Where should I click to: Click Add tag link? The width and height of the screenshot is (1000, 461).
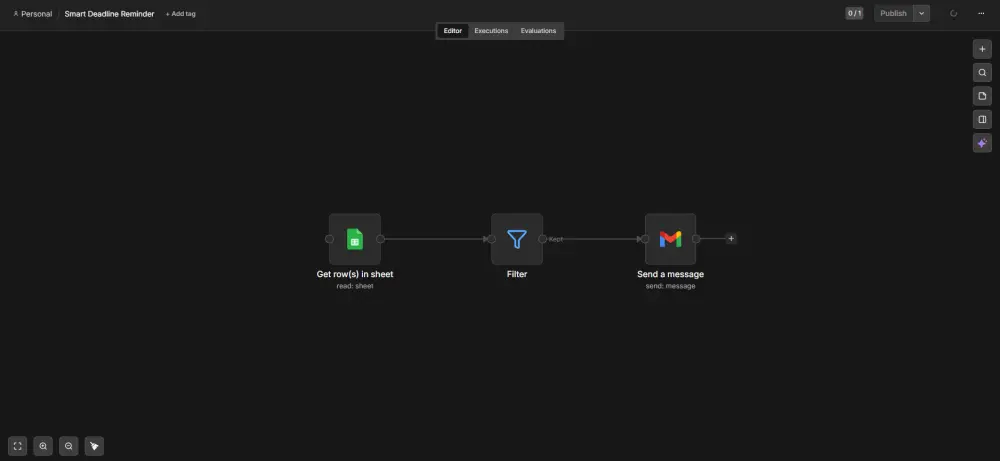tap(180, 14)
